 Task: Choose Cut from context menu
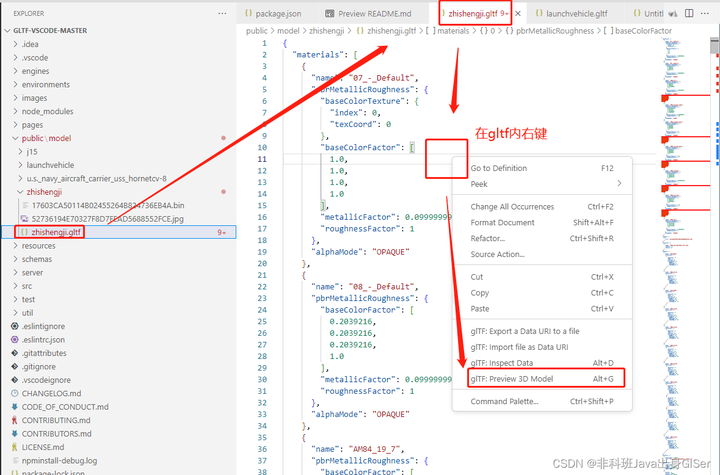pyautogui.click(x=542, y=277)
